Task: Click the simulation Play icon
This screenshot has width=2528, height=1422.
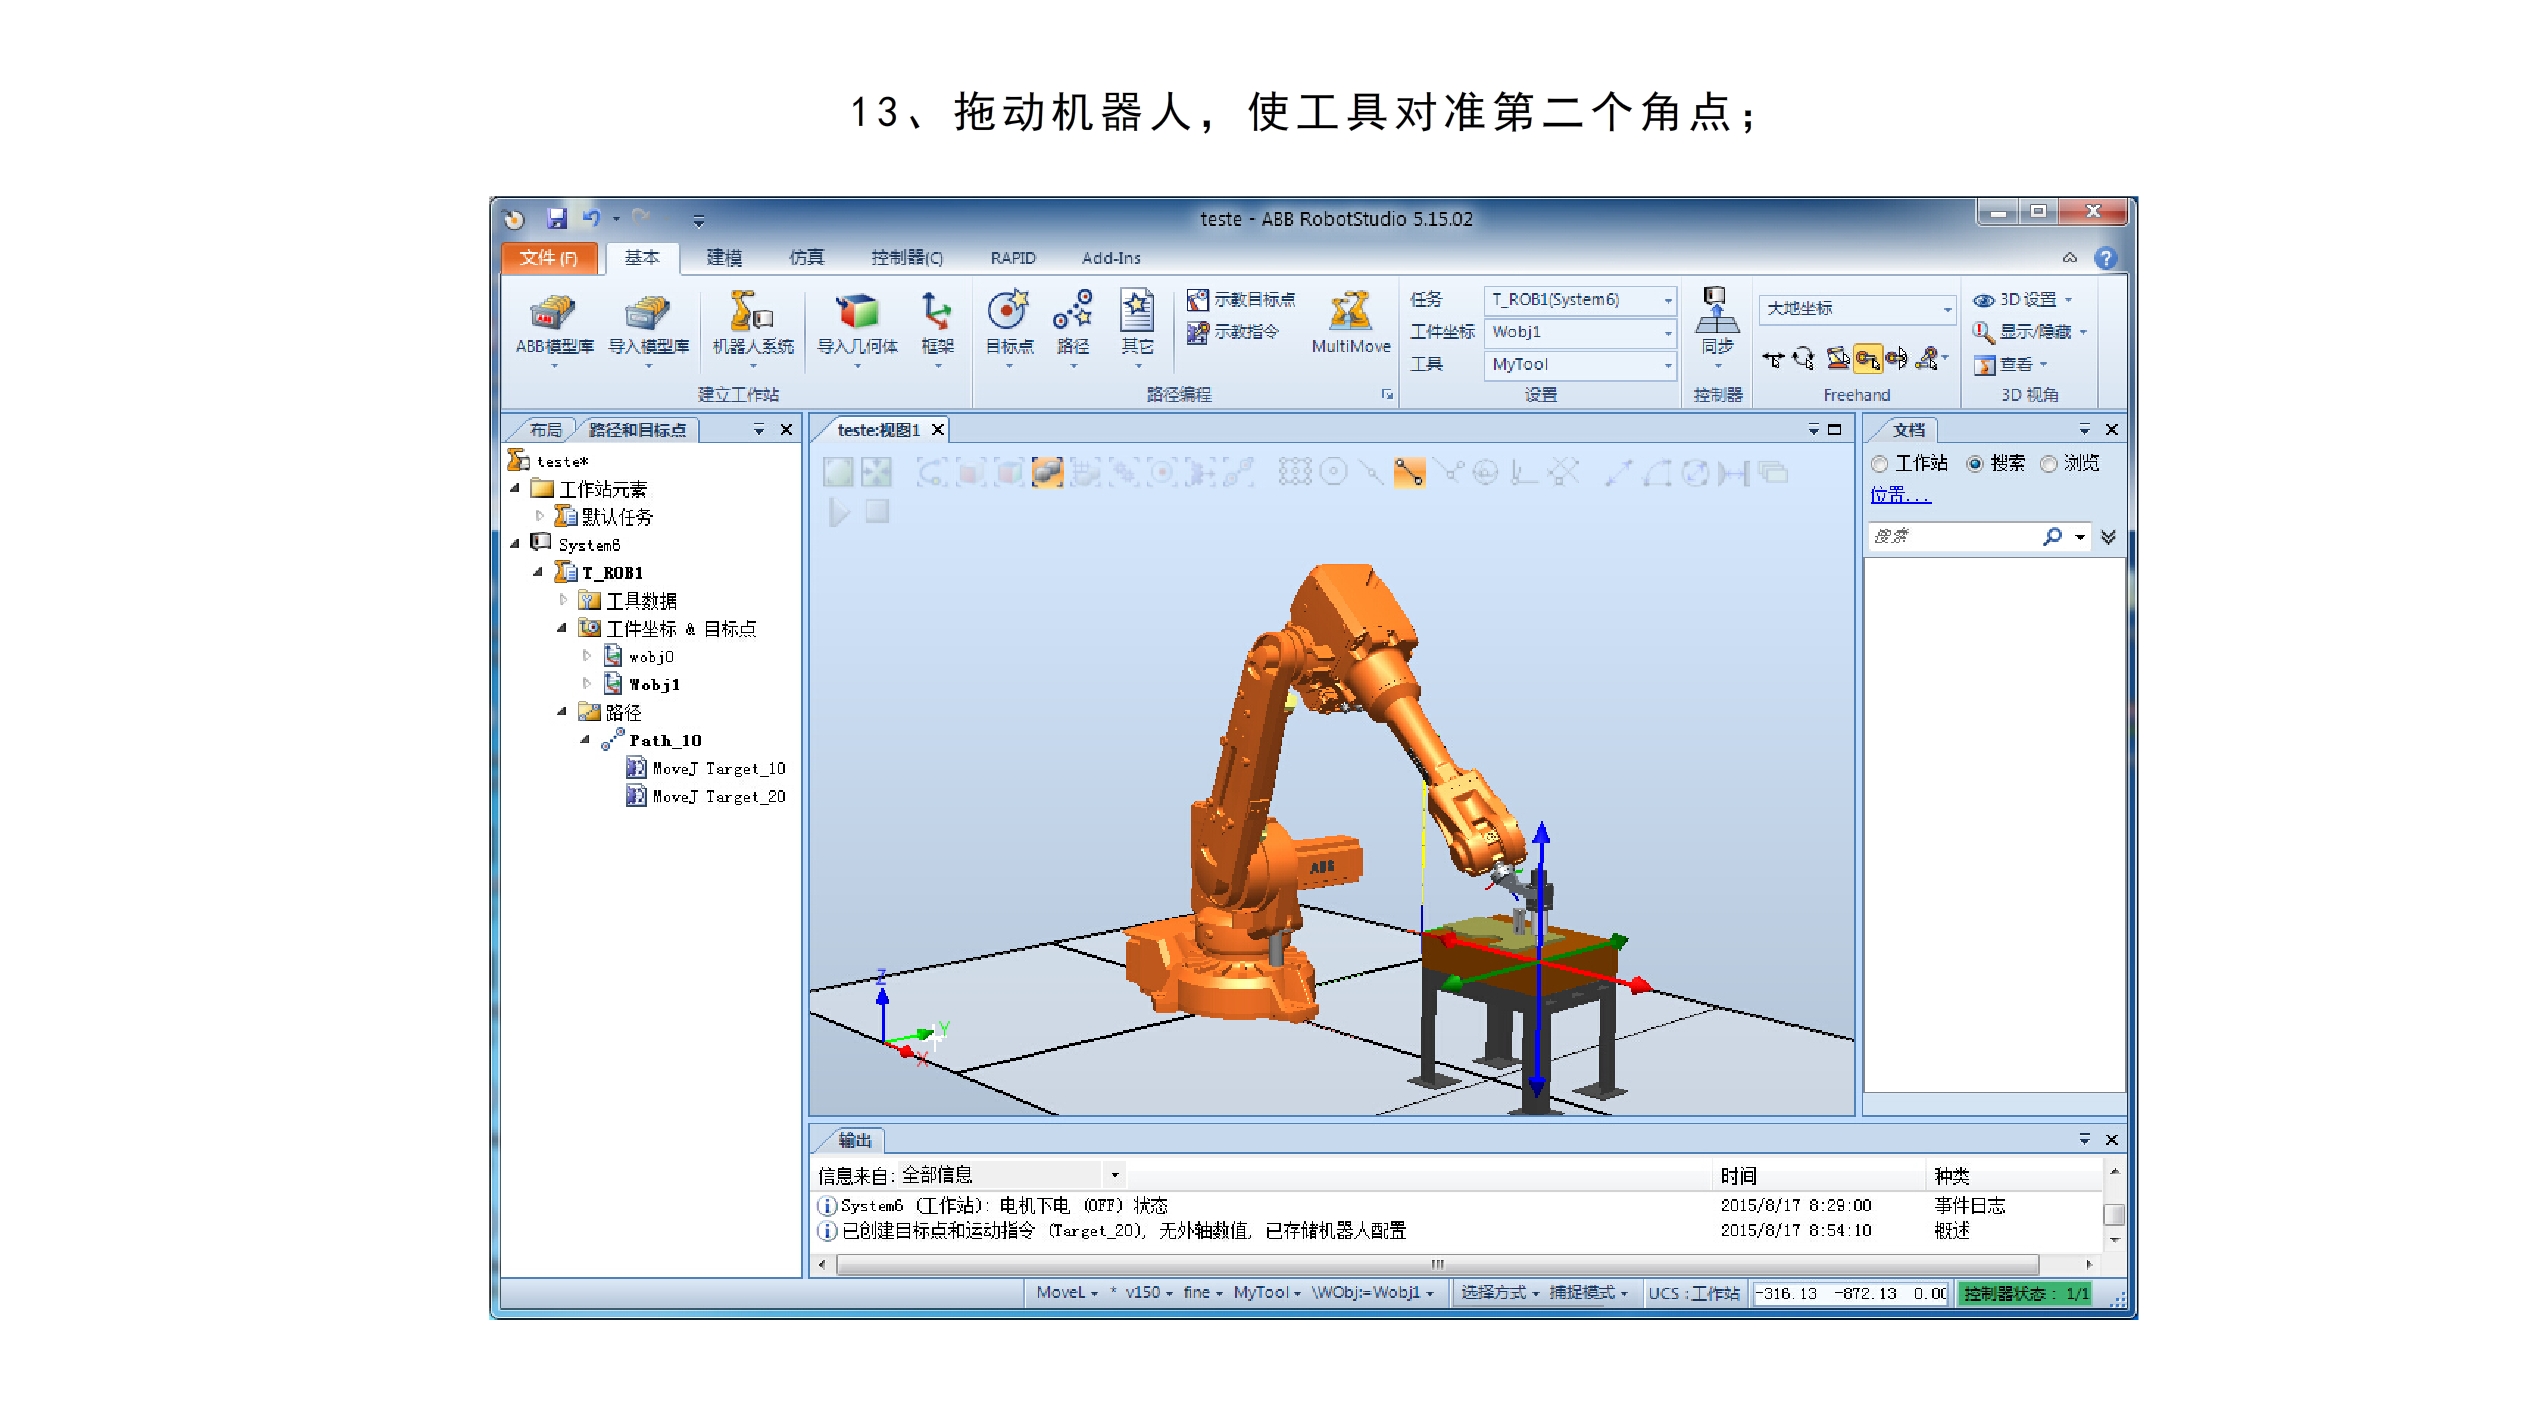Action: tap(839, 513)
